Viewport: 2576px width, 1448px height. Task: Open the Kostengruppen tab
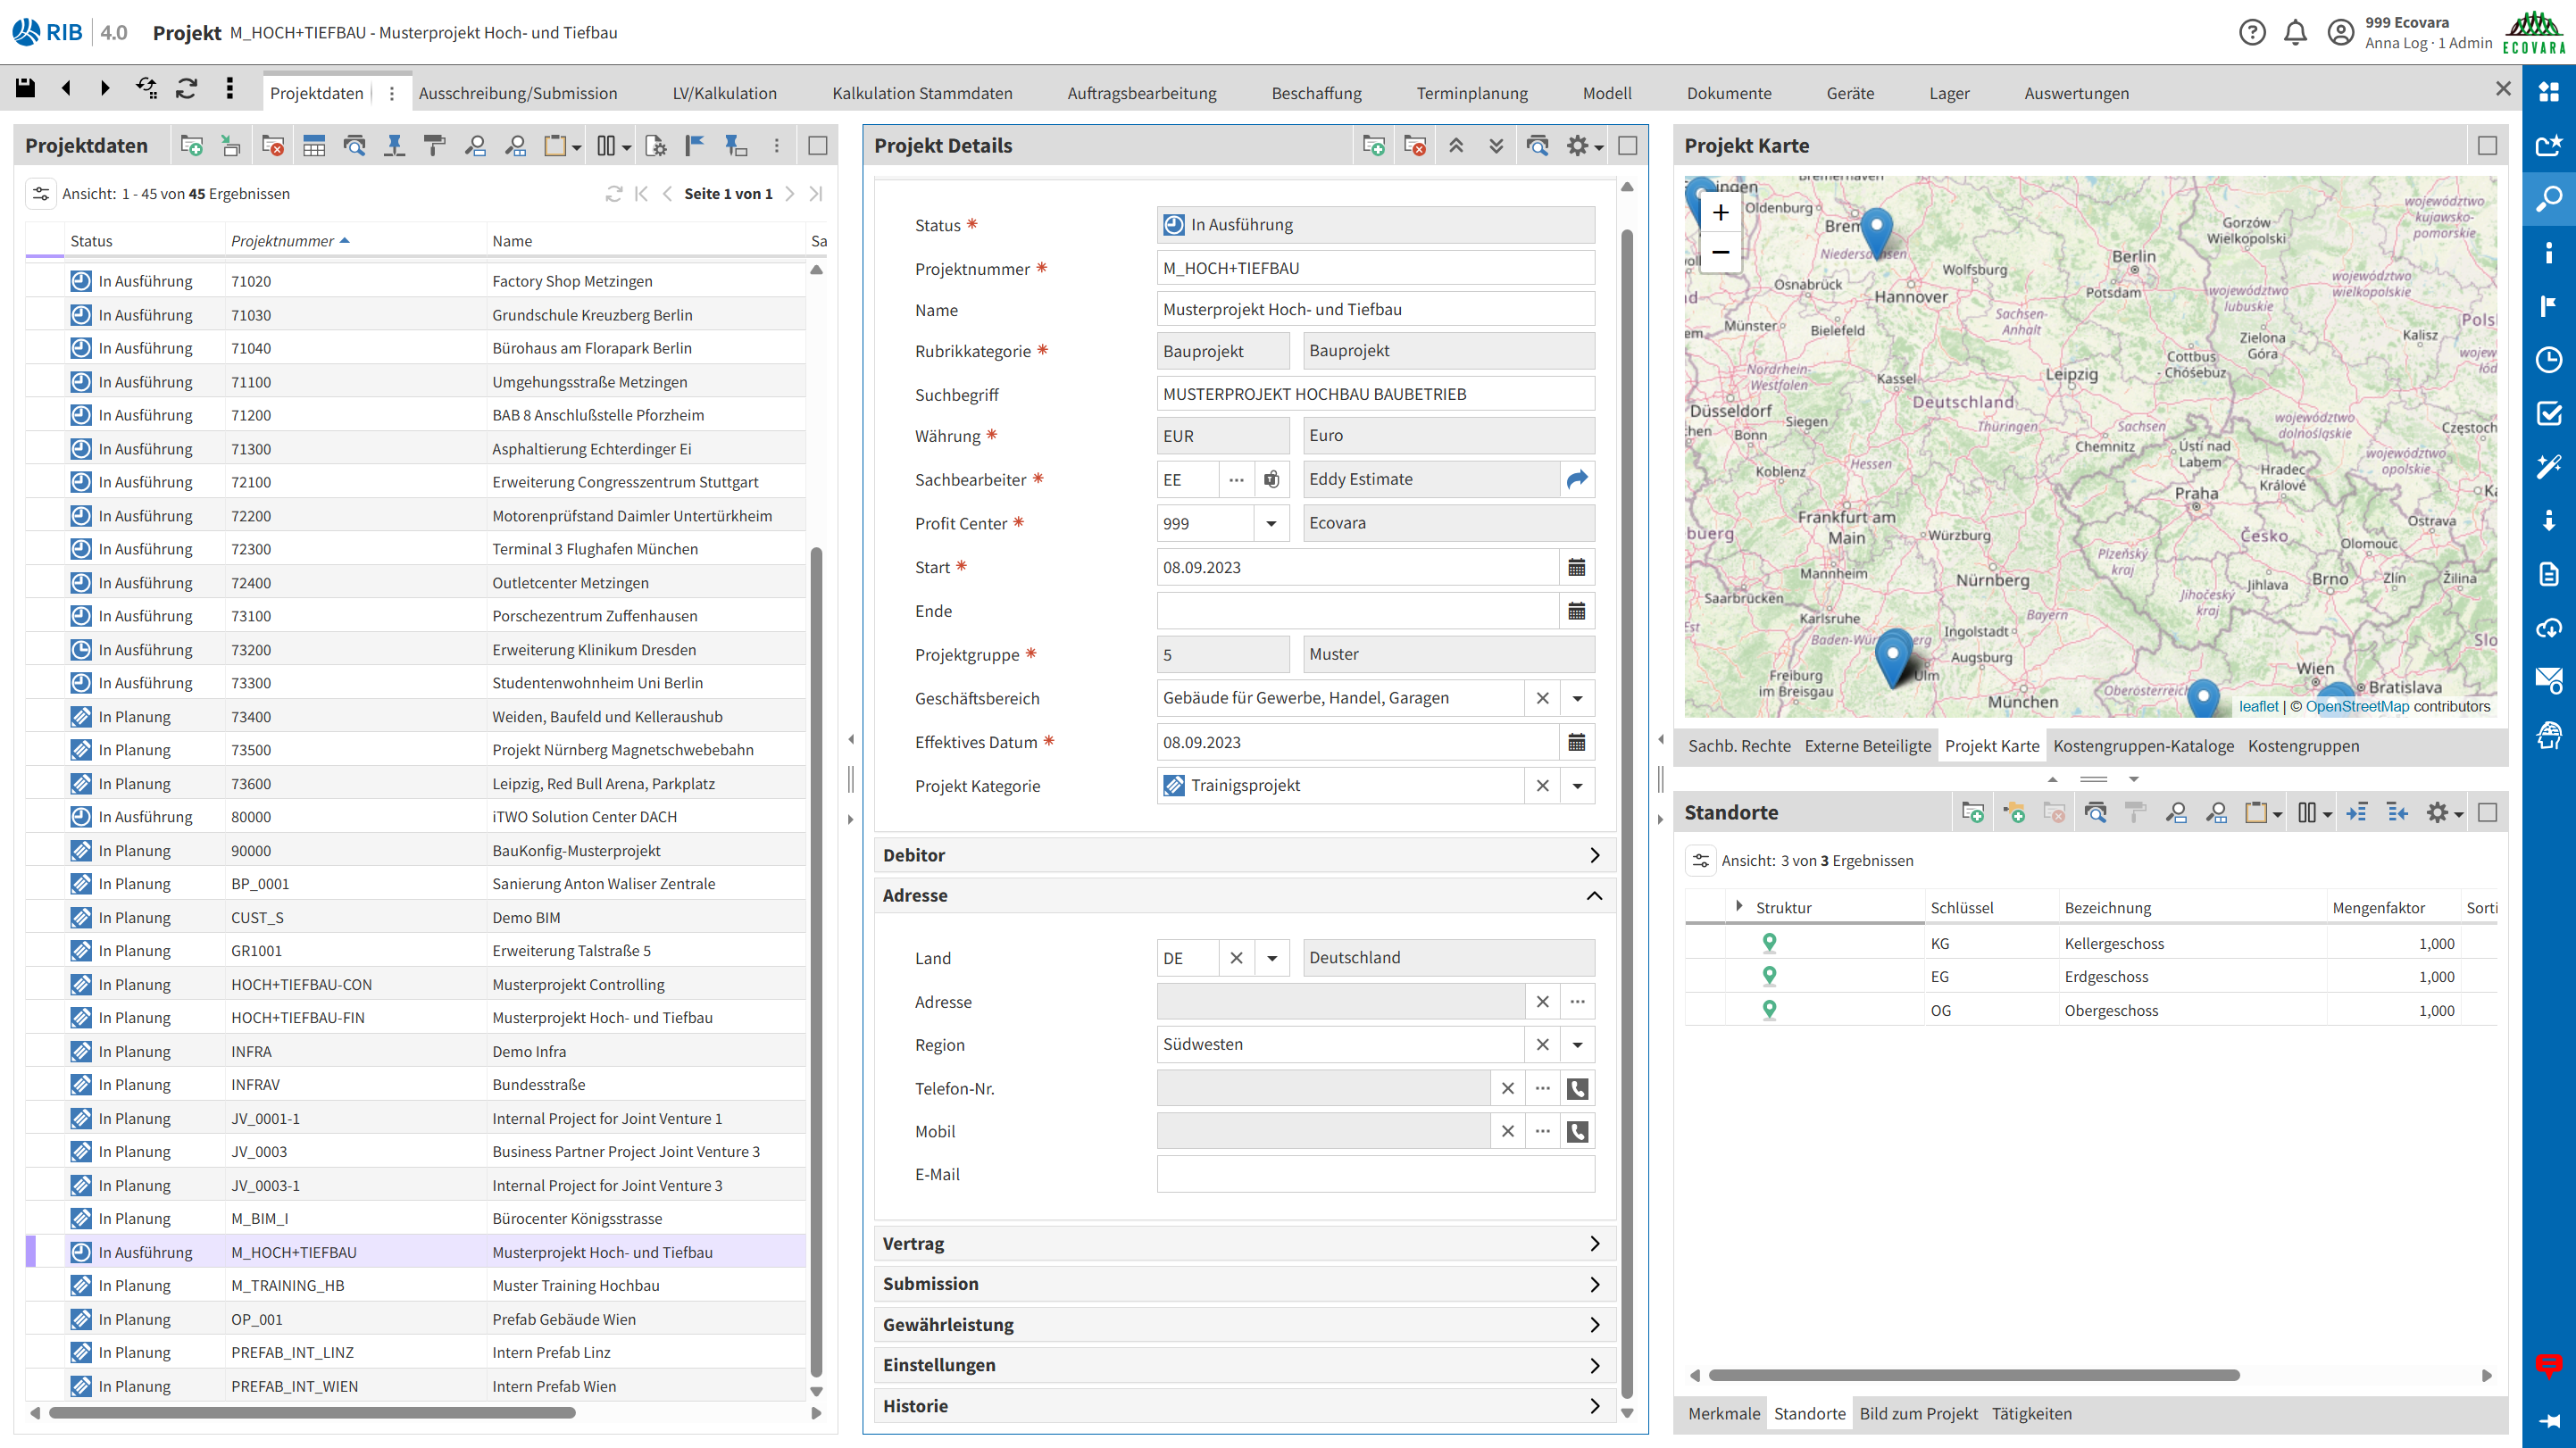[x=2303, y=746]
